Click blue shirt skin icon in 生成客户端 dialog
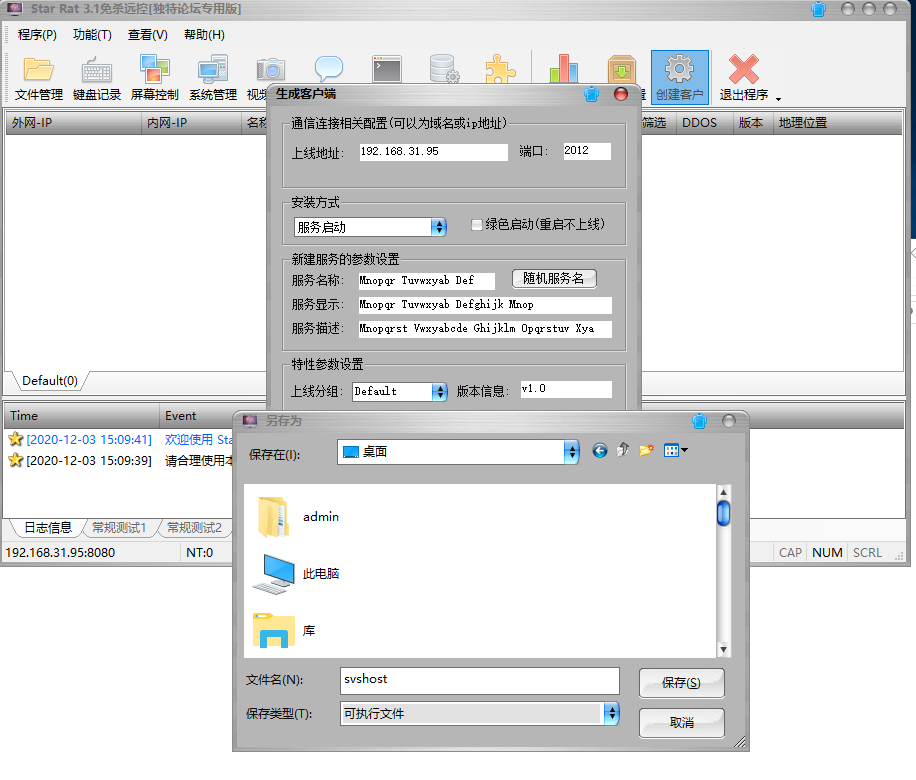 (x=591, y=94)
